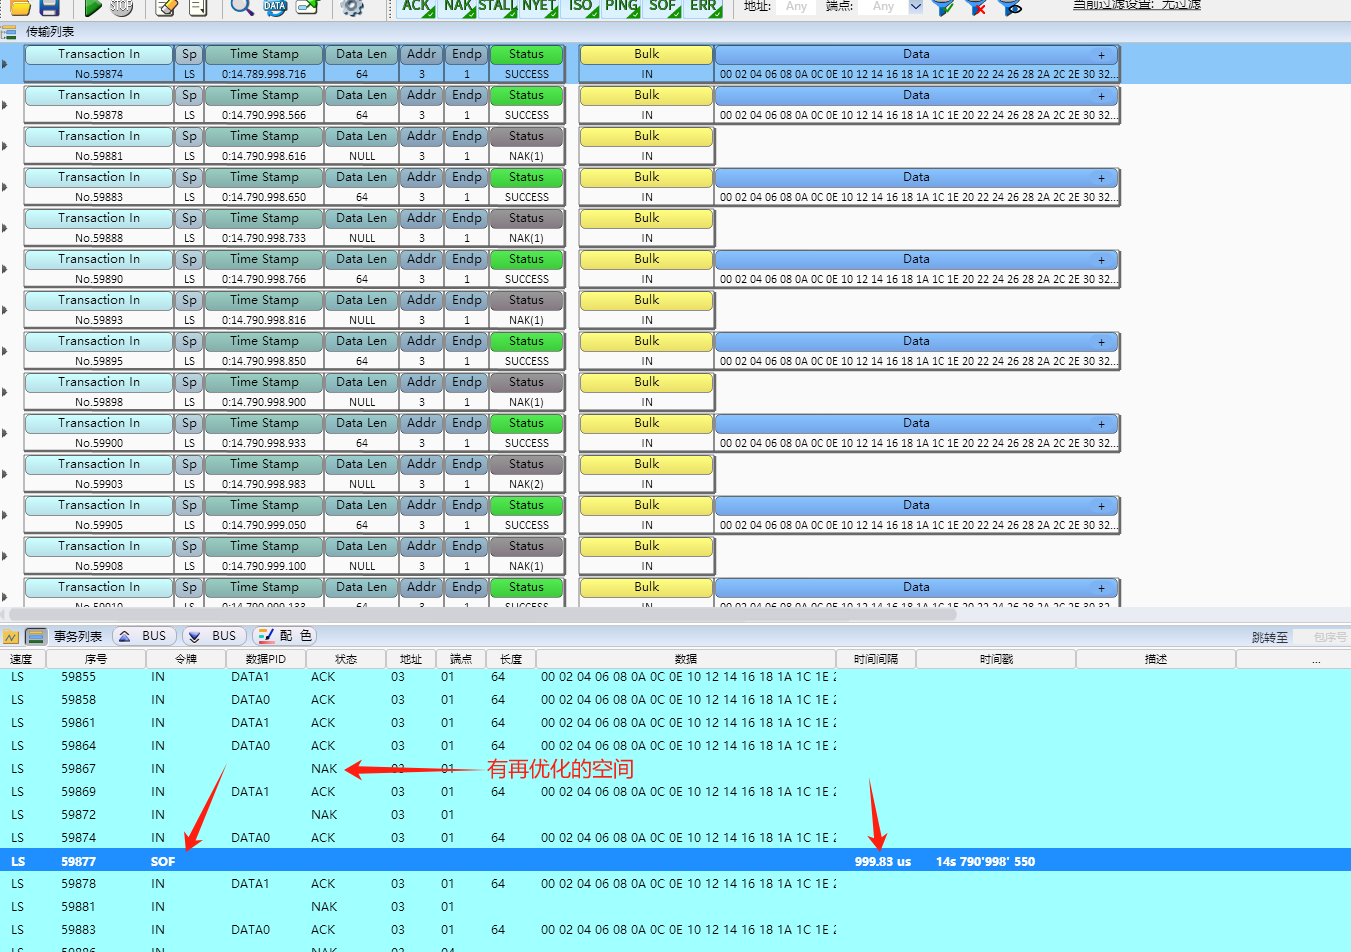Click the 事务列表 panel label

point(78,636)
